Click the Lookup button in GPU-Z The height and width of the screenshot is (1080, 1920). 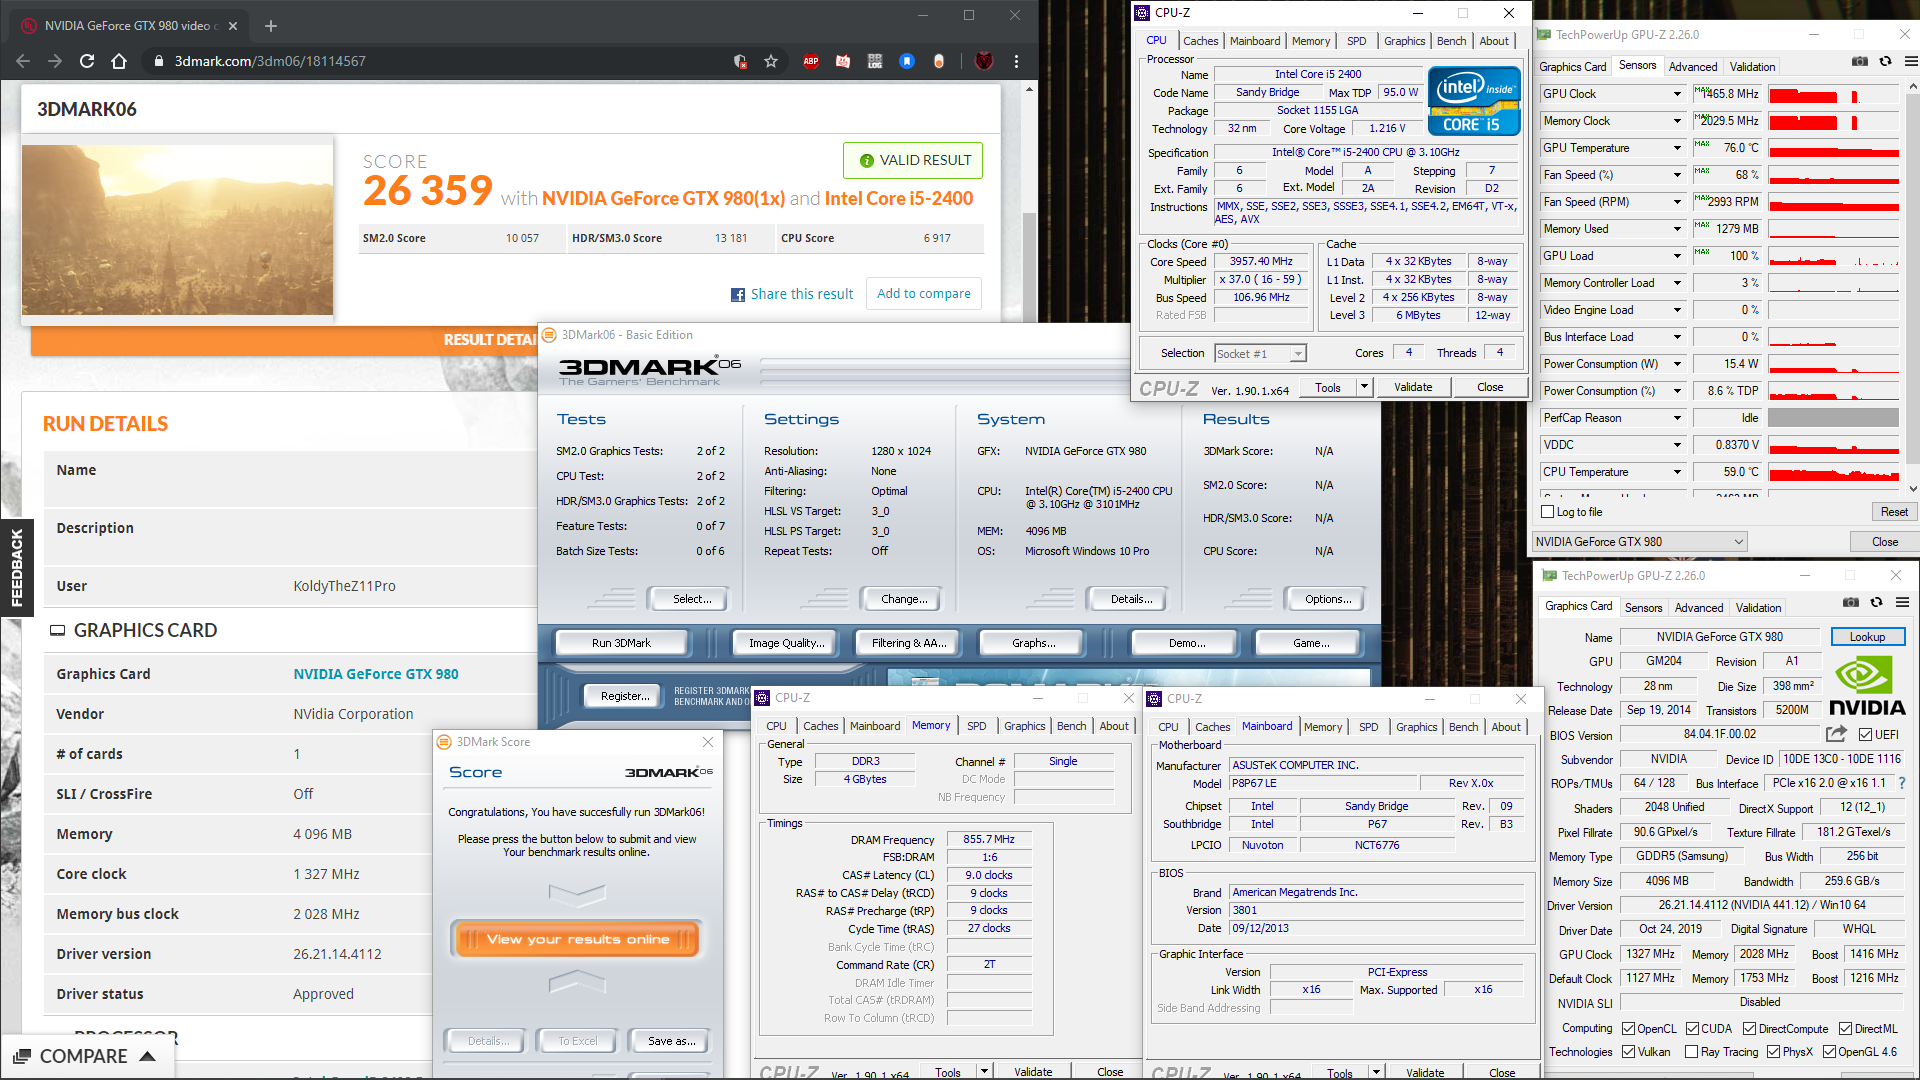coord(1867,637)
